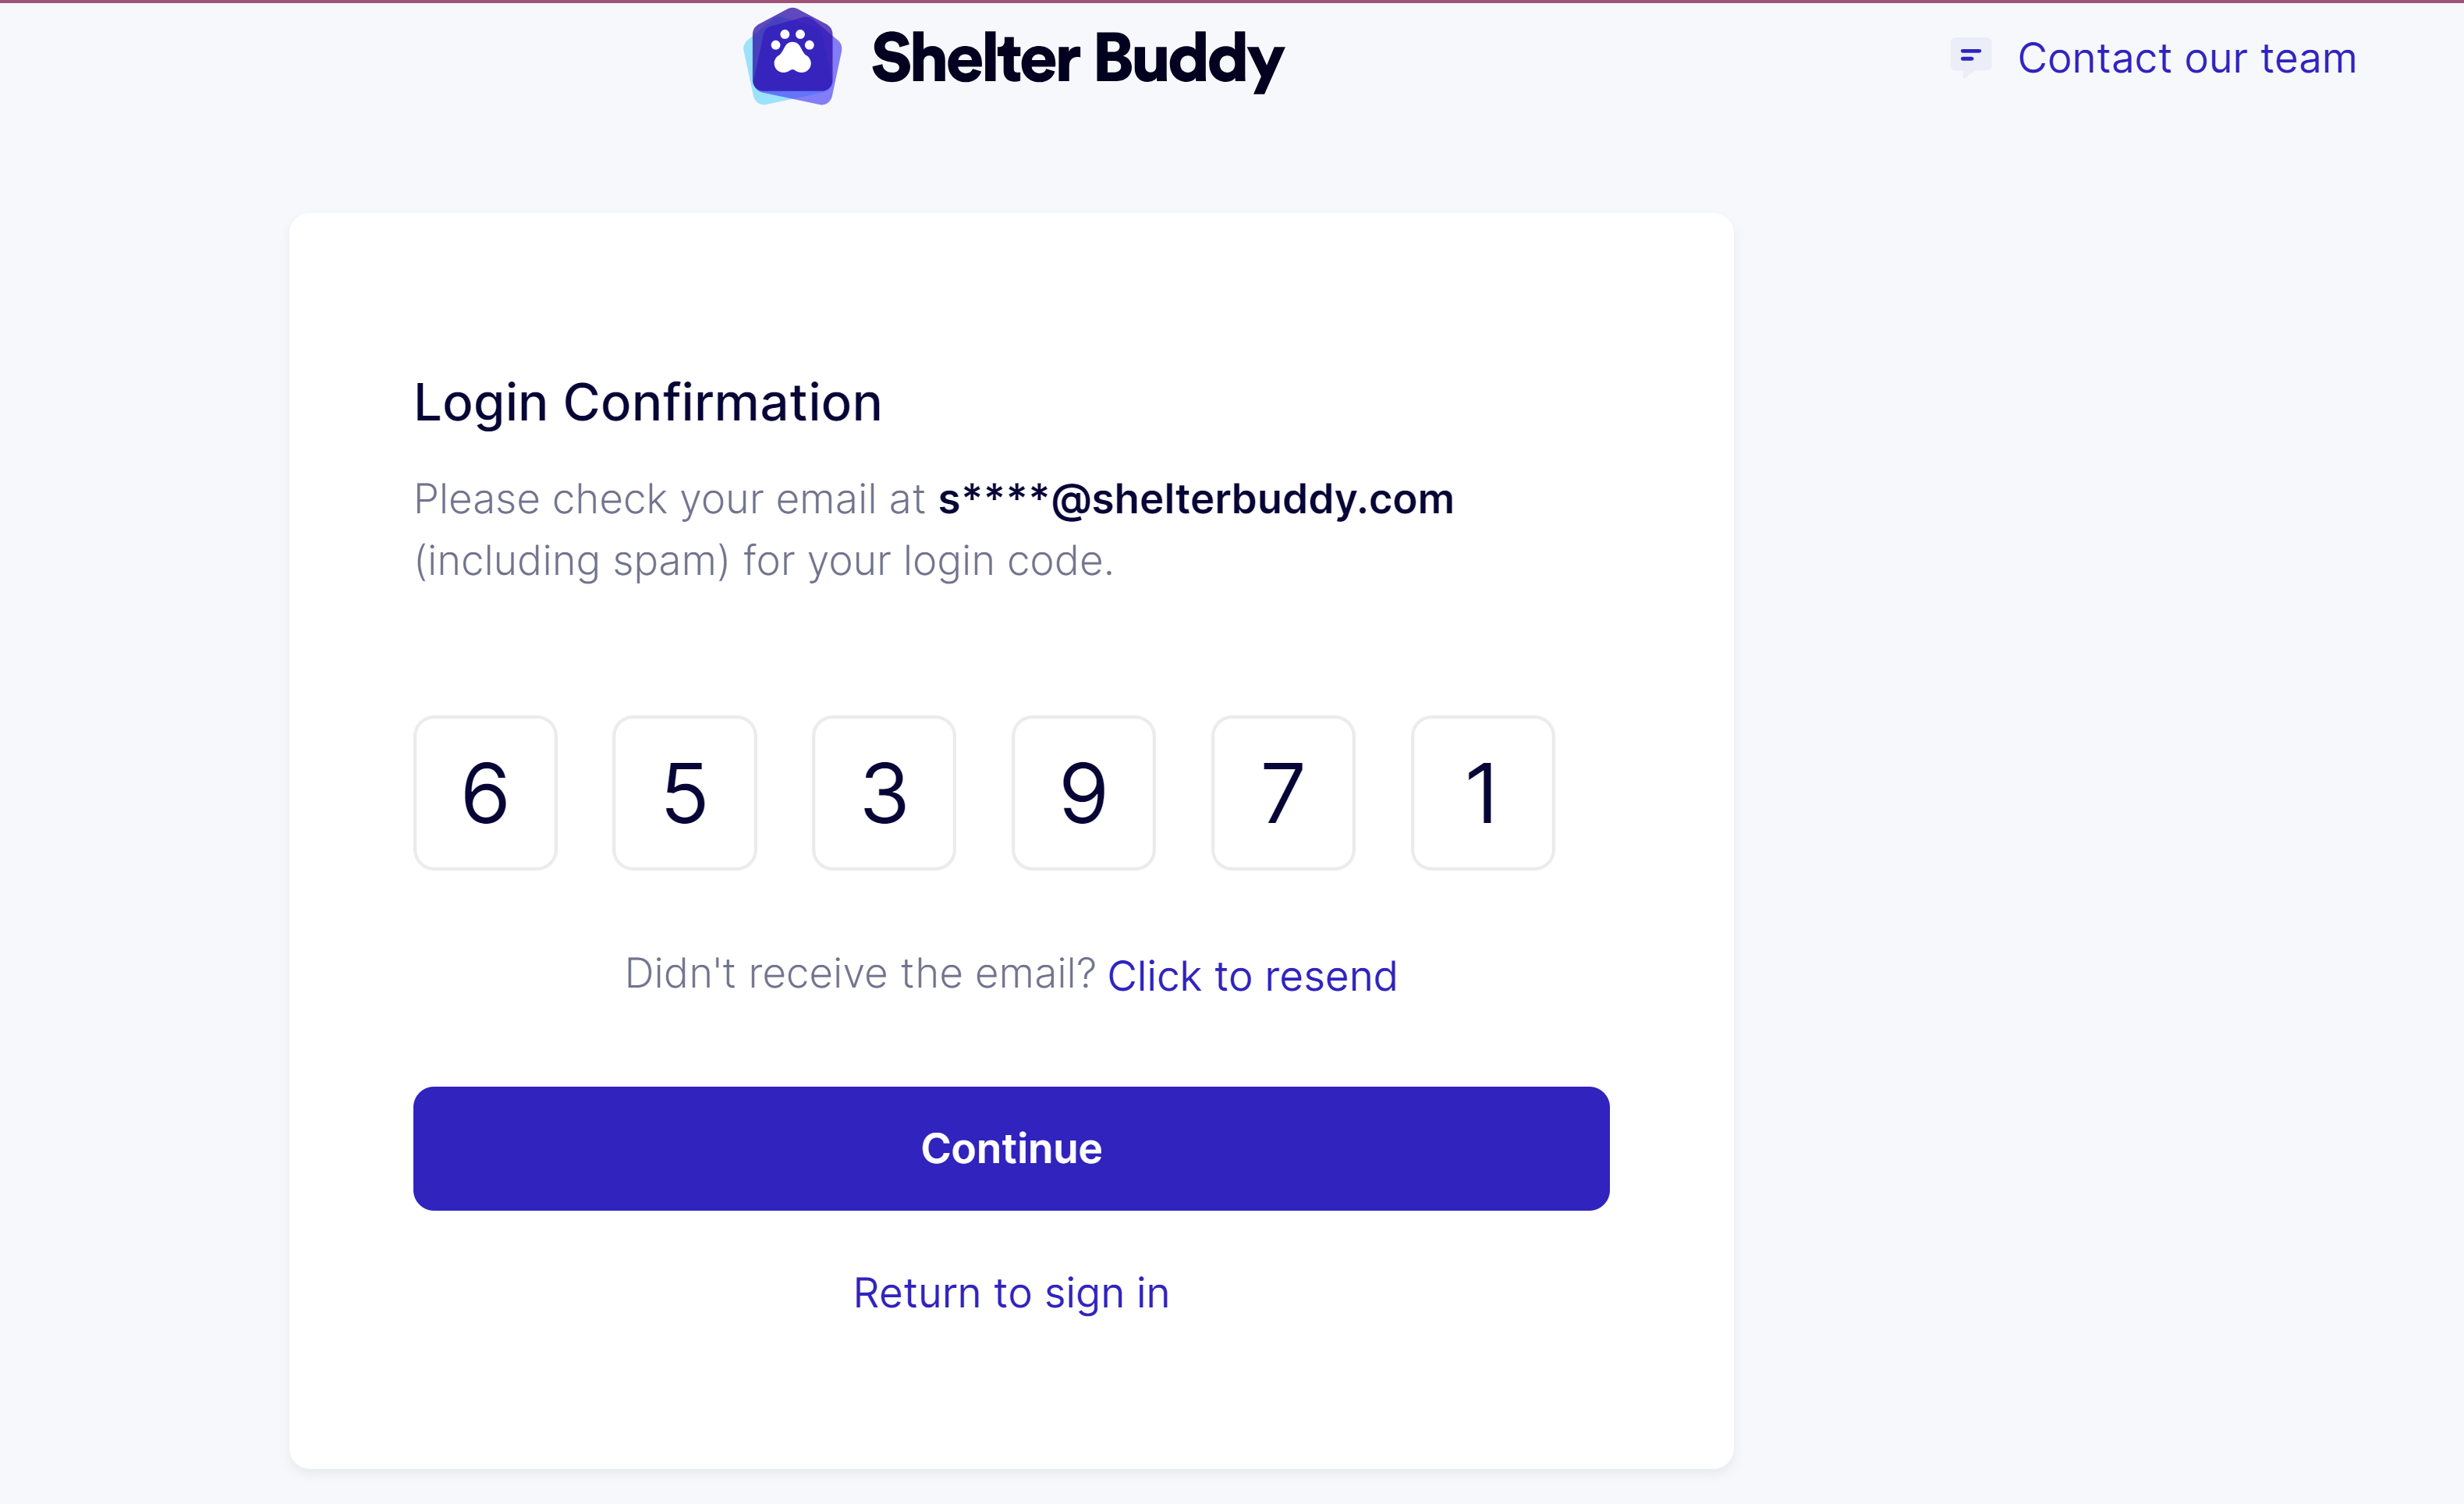Image resolution: width=2464 pixels, height=1504 pixels.
Task: Click the "(including spam) for your login code" line
Action: pyautogui.click(x=764, y=561)
